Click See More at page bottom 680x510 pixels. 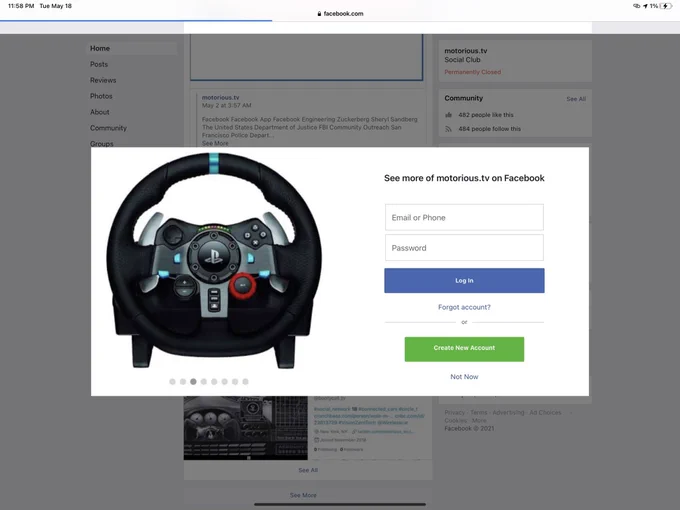click(x=303, y=495)
